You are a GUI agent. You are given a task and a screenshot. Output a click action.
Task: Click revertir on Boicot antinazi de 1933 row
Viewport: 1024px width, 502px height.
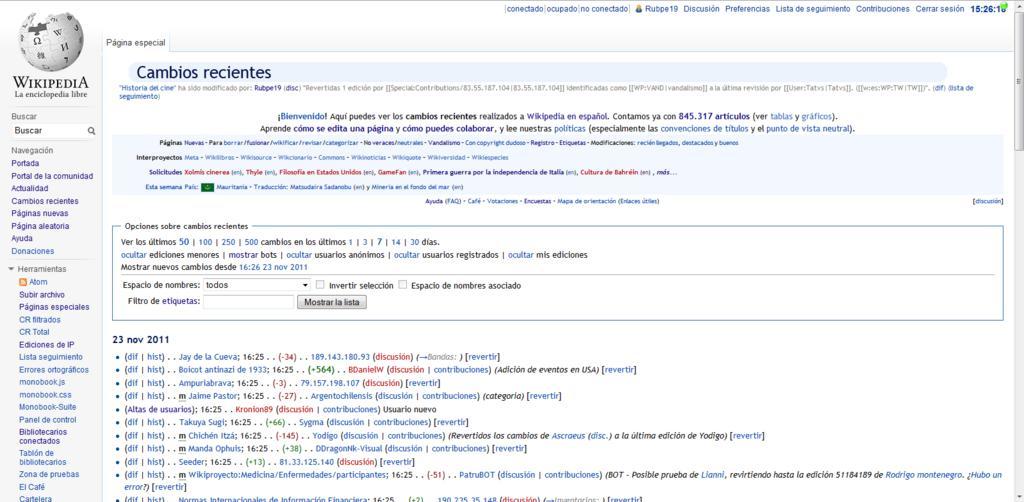click(618, 369)
